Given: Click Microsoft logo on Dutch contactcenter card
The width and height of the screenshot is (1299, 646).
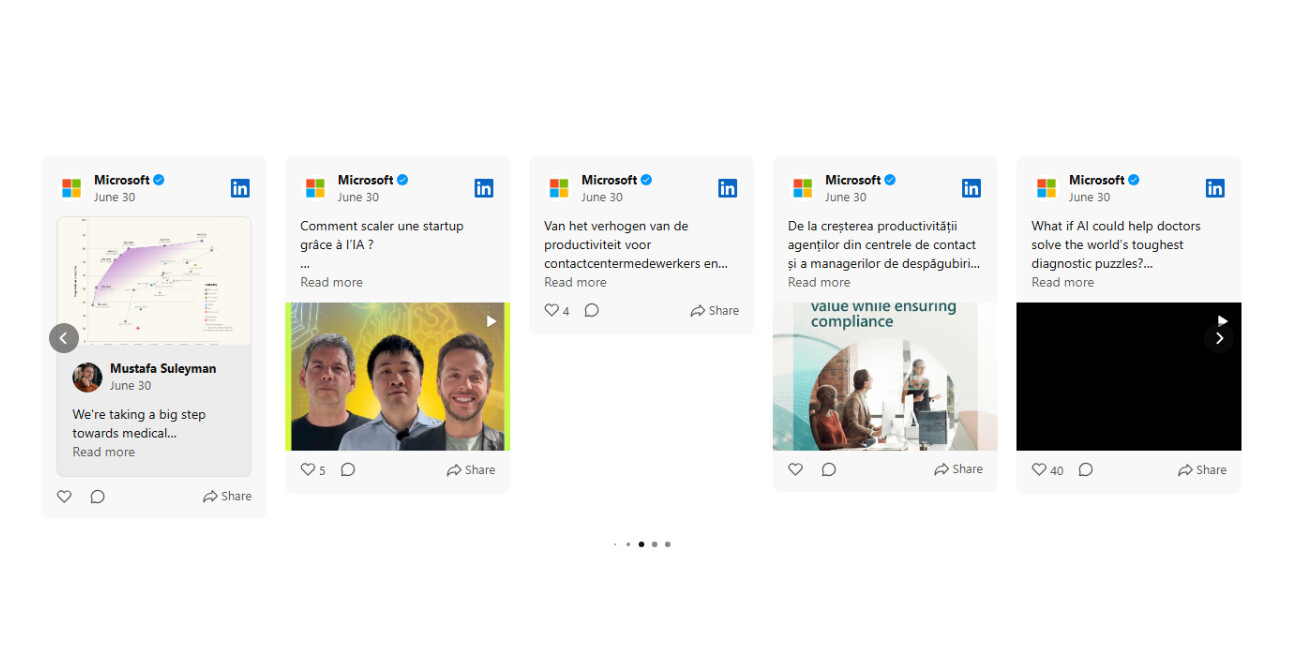Looking at the screenshot, I should [x=559, y=188].
